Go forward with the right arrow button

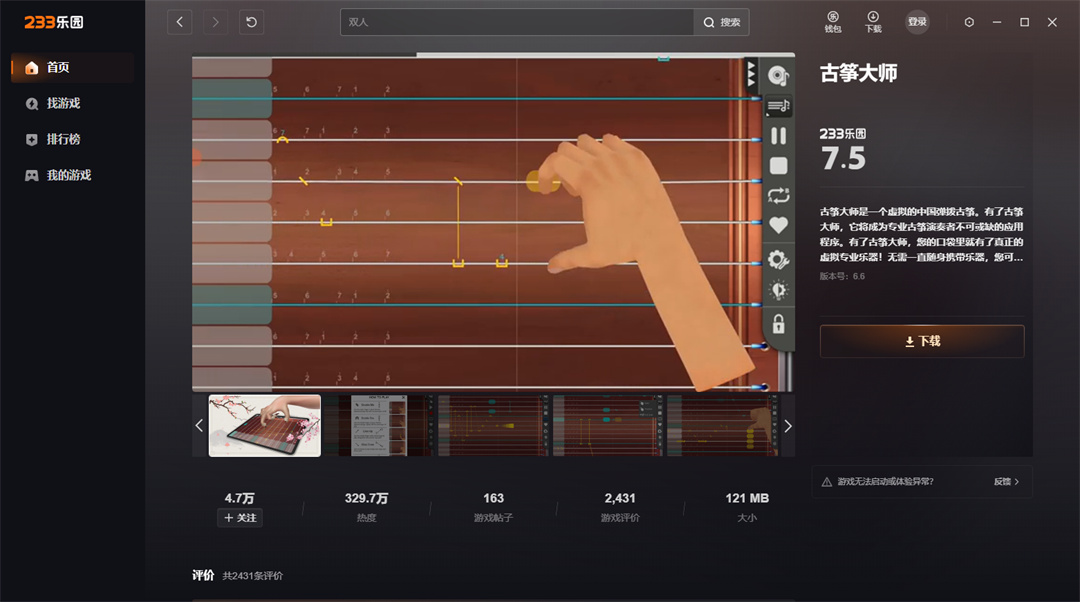point(216,22)
